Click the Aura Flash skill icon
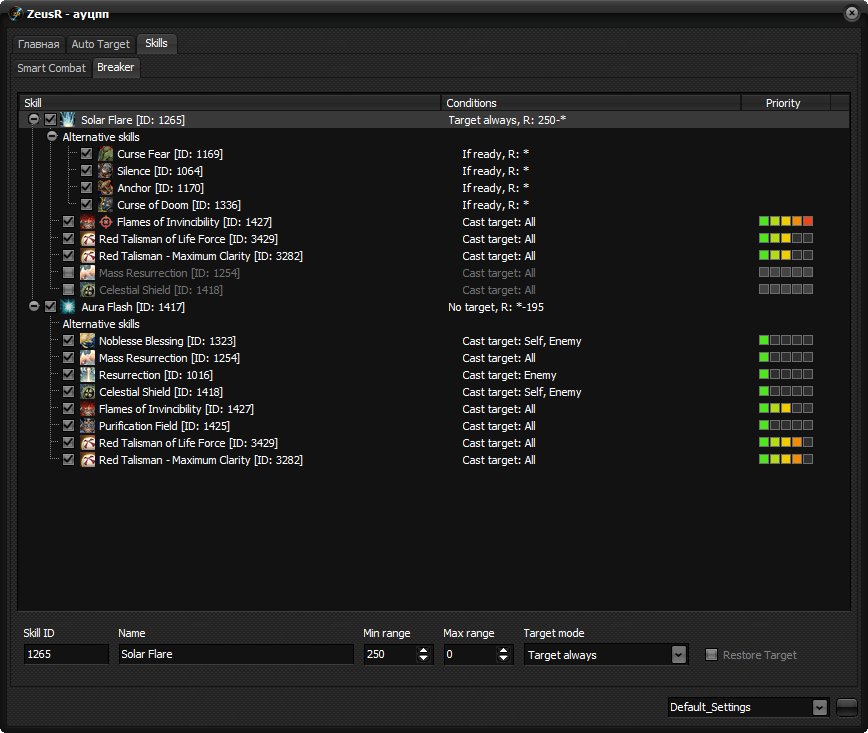 tap(68, 307)
